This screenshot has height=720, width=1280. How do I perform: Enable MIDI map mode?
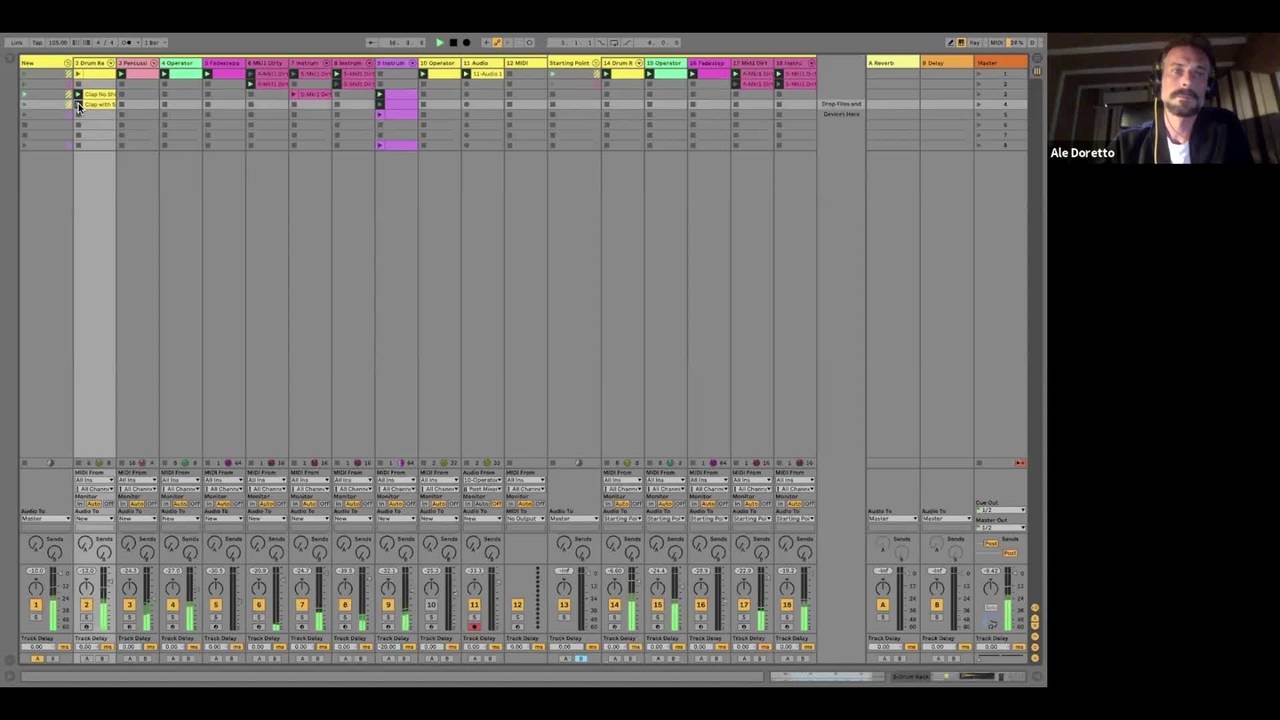click(997, 43)
